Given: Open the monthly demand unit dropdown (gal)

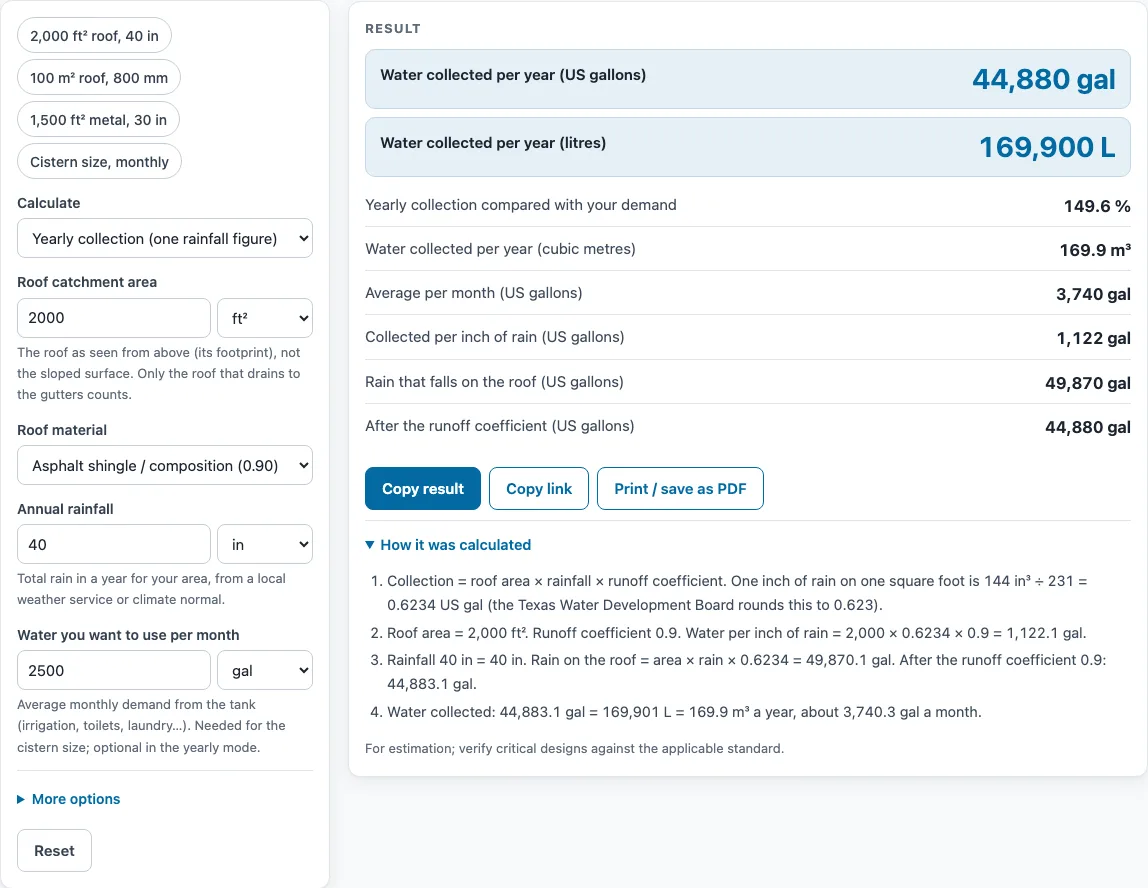Looking at the screenshot, I should pyautogui.click(x=265, y=671).
